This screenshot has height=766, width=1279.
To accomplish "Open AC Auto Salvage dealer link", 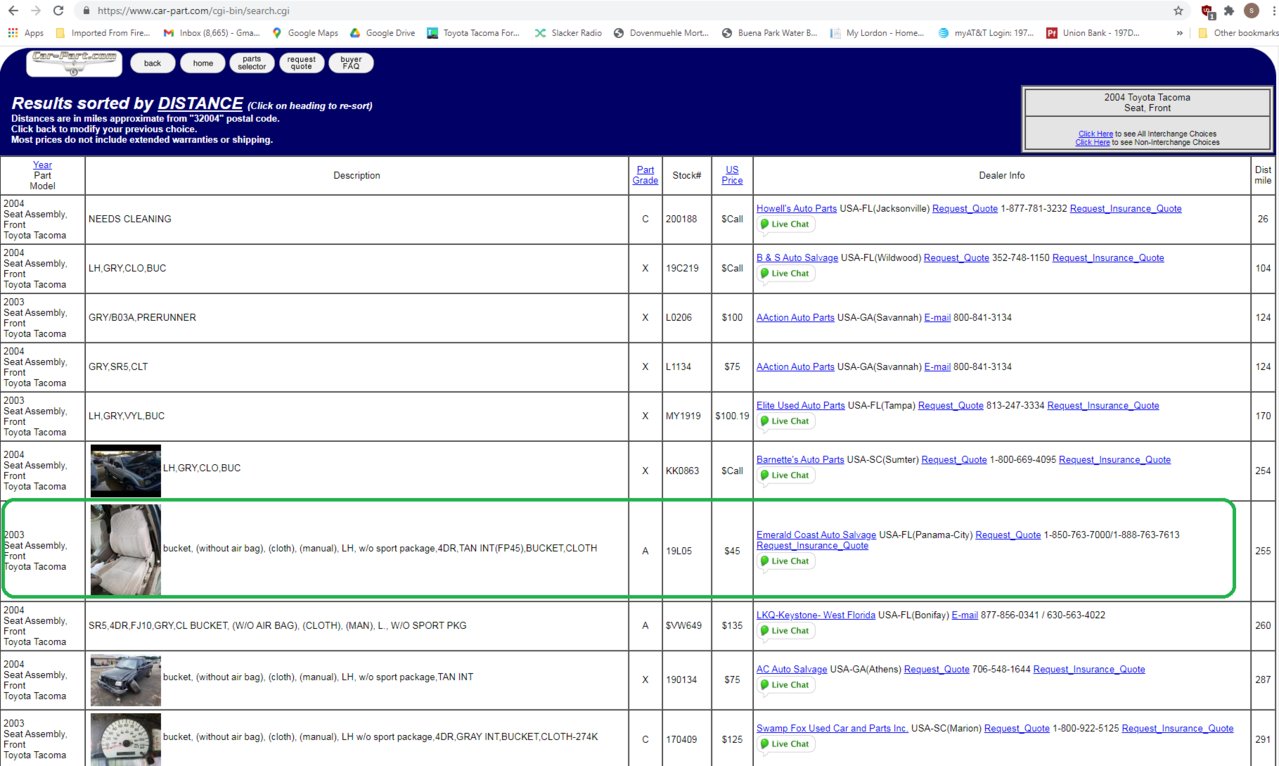I will 791,670.
